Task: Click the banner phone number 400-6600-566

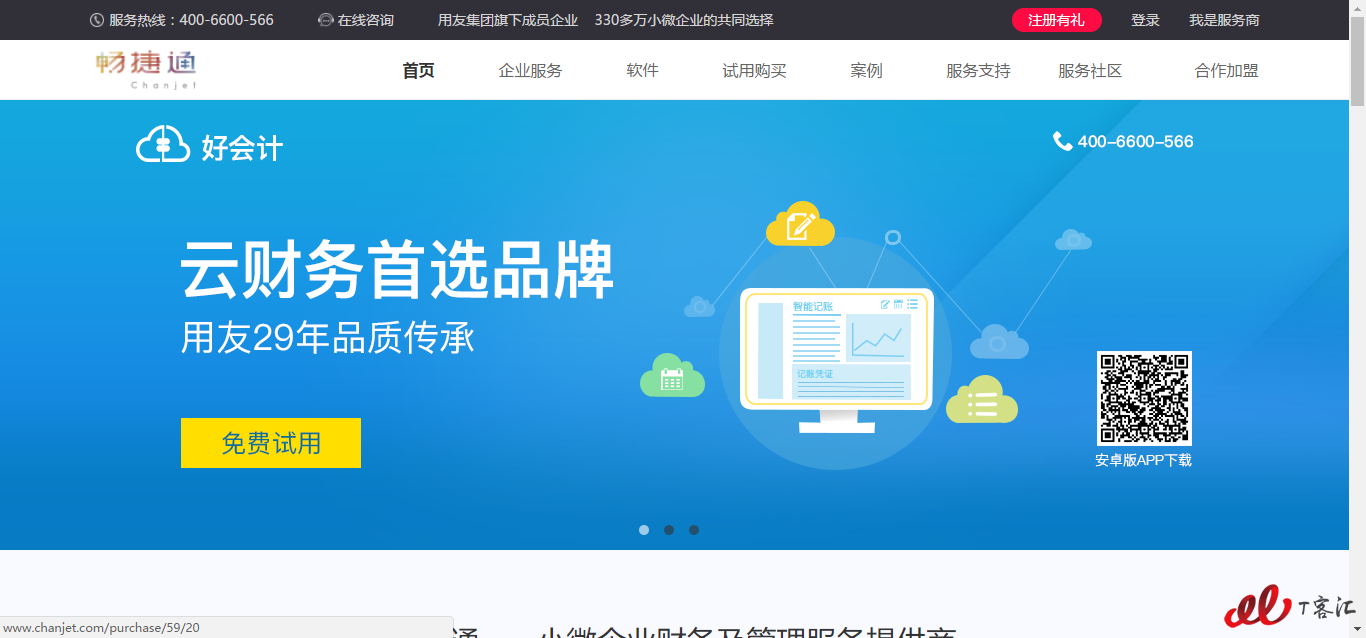Action: (x=1135, y=142)
